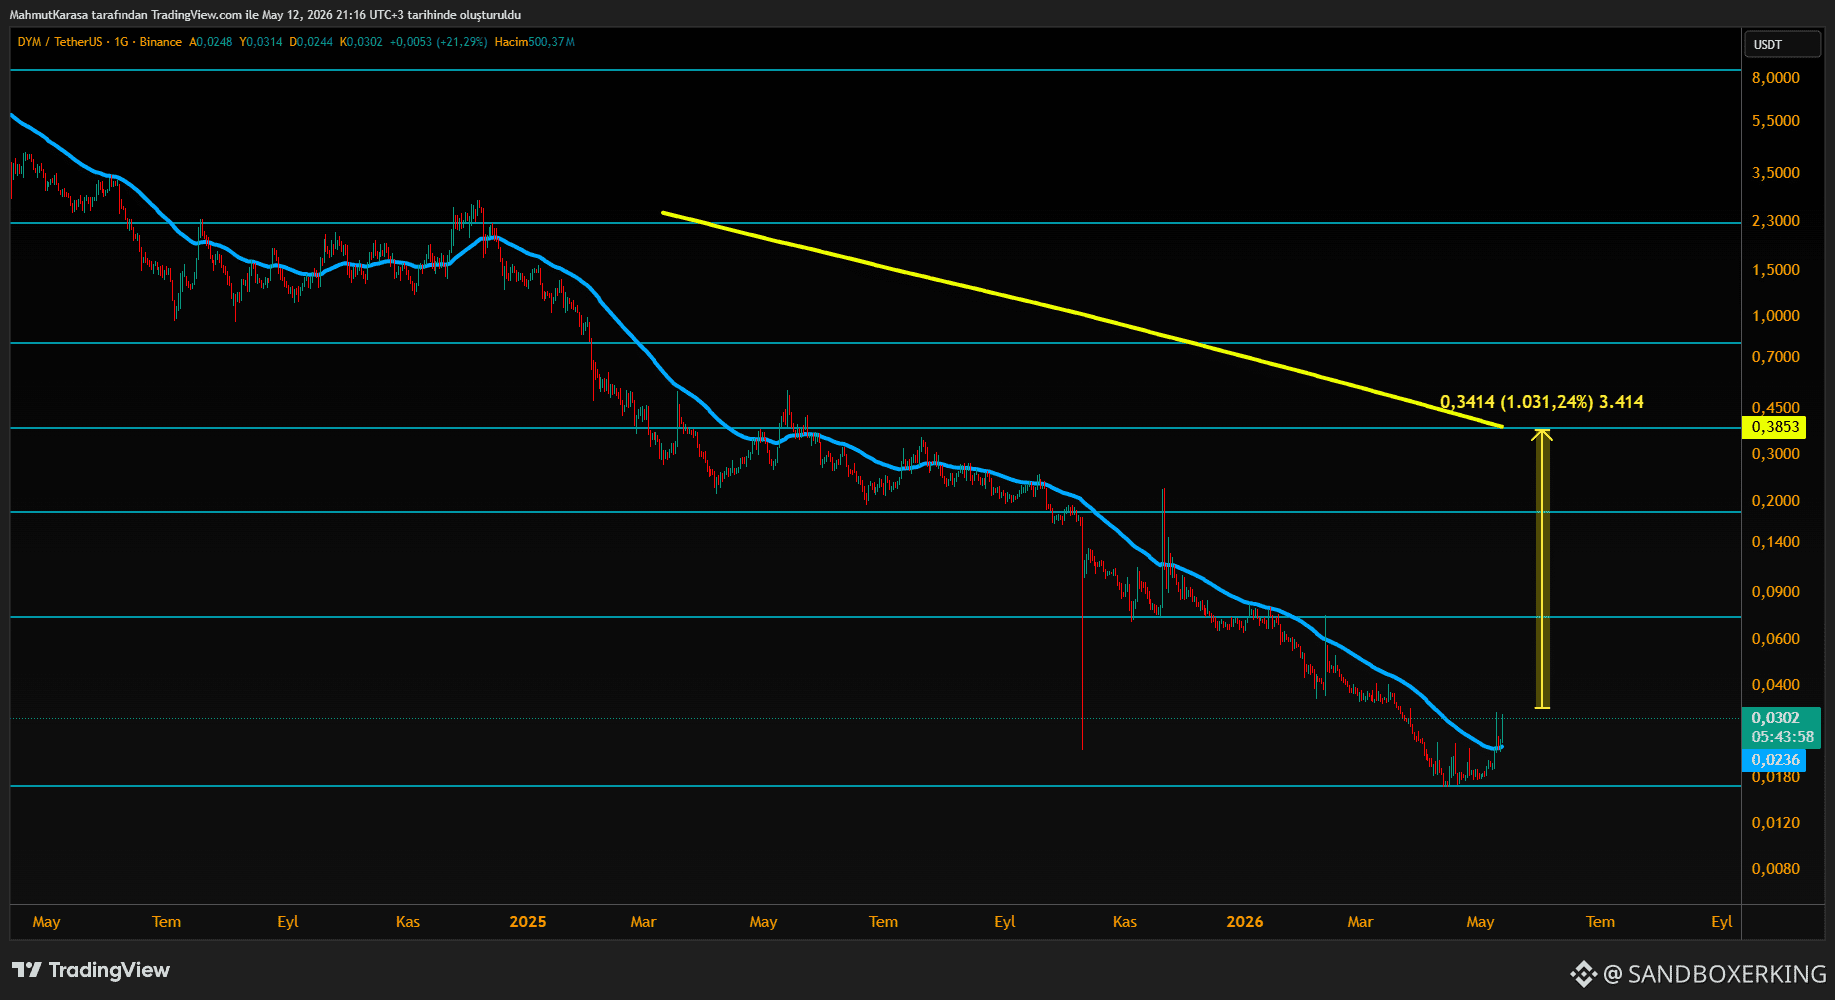Click the 0,2000 price scale label
Viewport: 1835px width, 1000px height.
[x=1776, y=501]
